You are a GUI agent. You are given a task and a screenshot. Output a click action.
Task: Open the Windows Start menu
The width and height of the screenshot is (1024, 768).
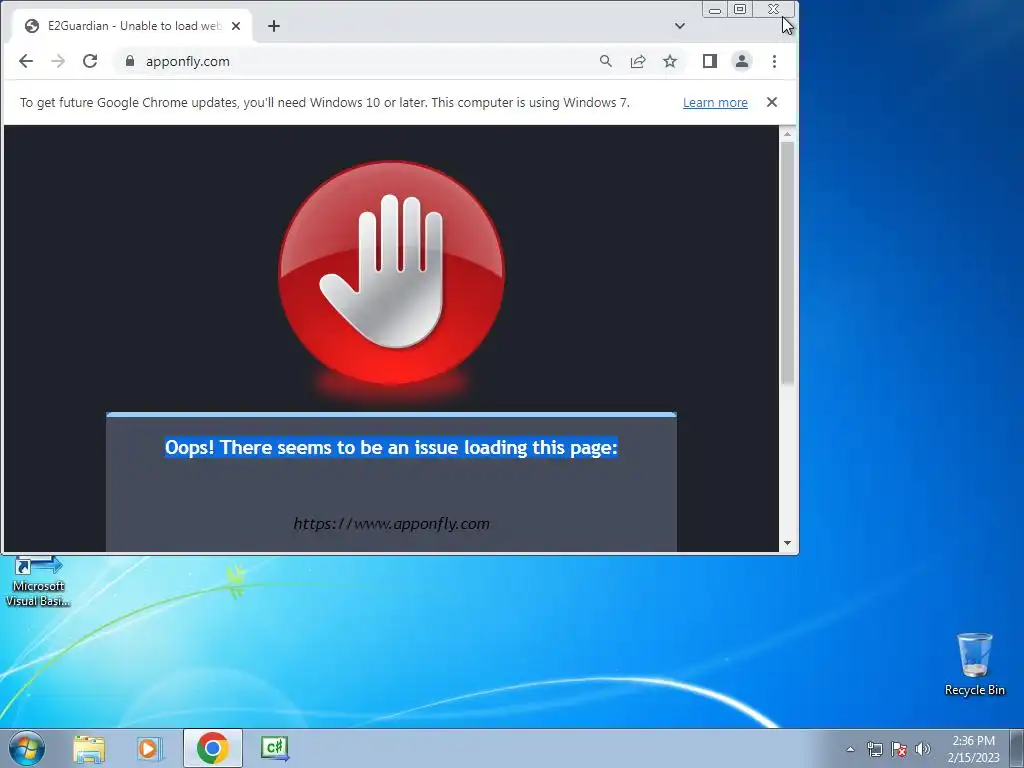[x=27, y=748]
